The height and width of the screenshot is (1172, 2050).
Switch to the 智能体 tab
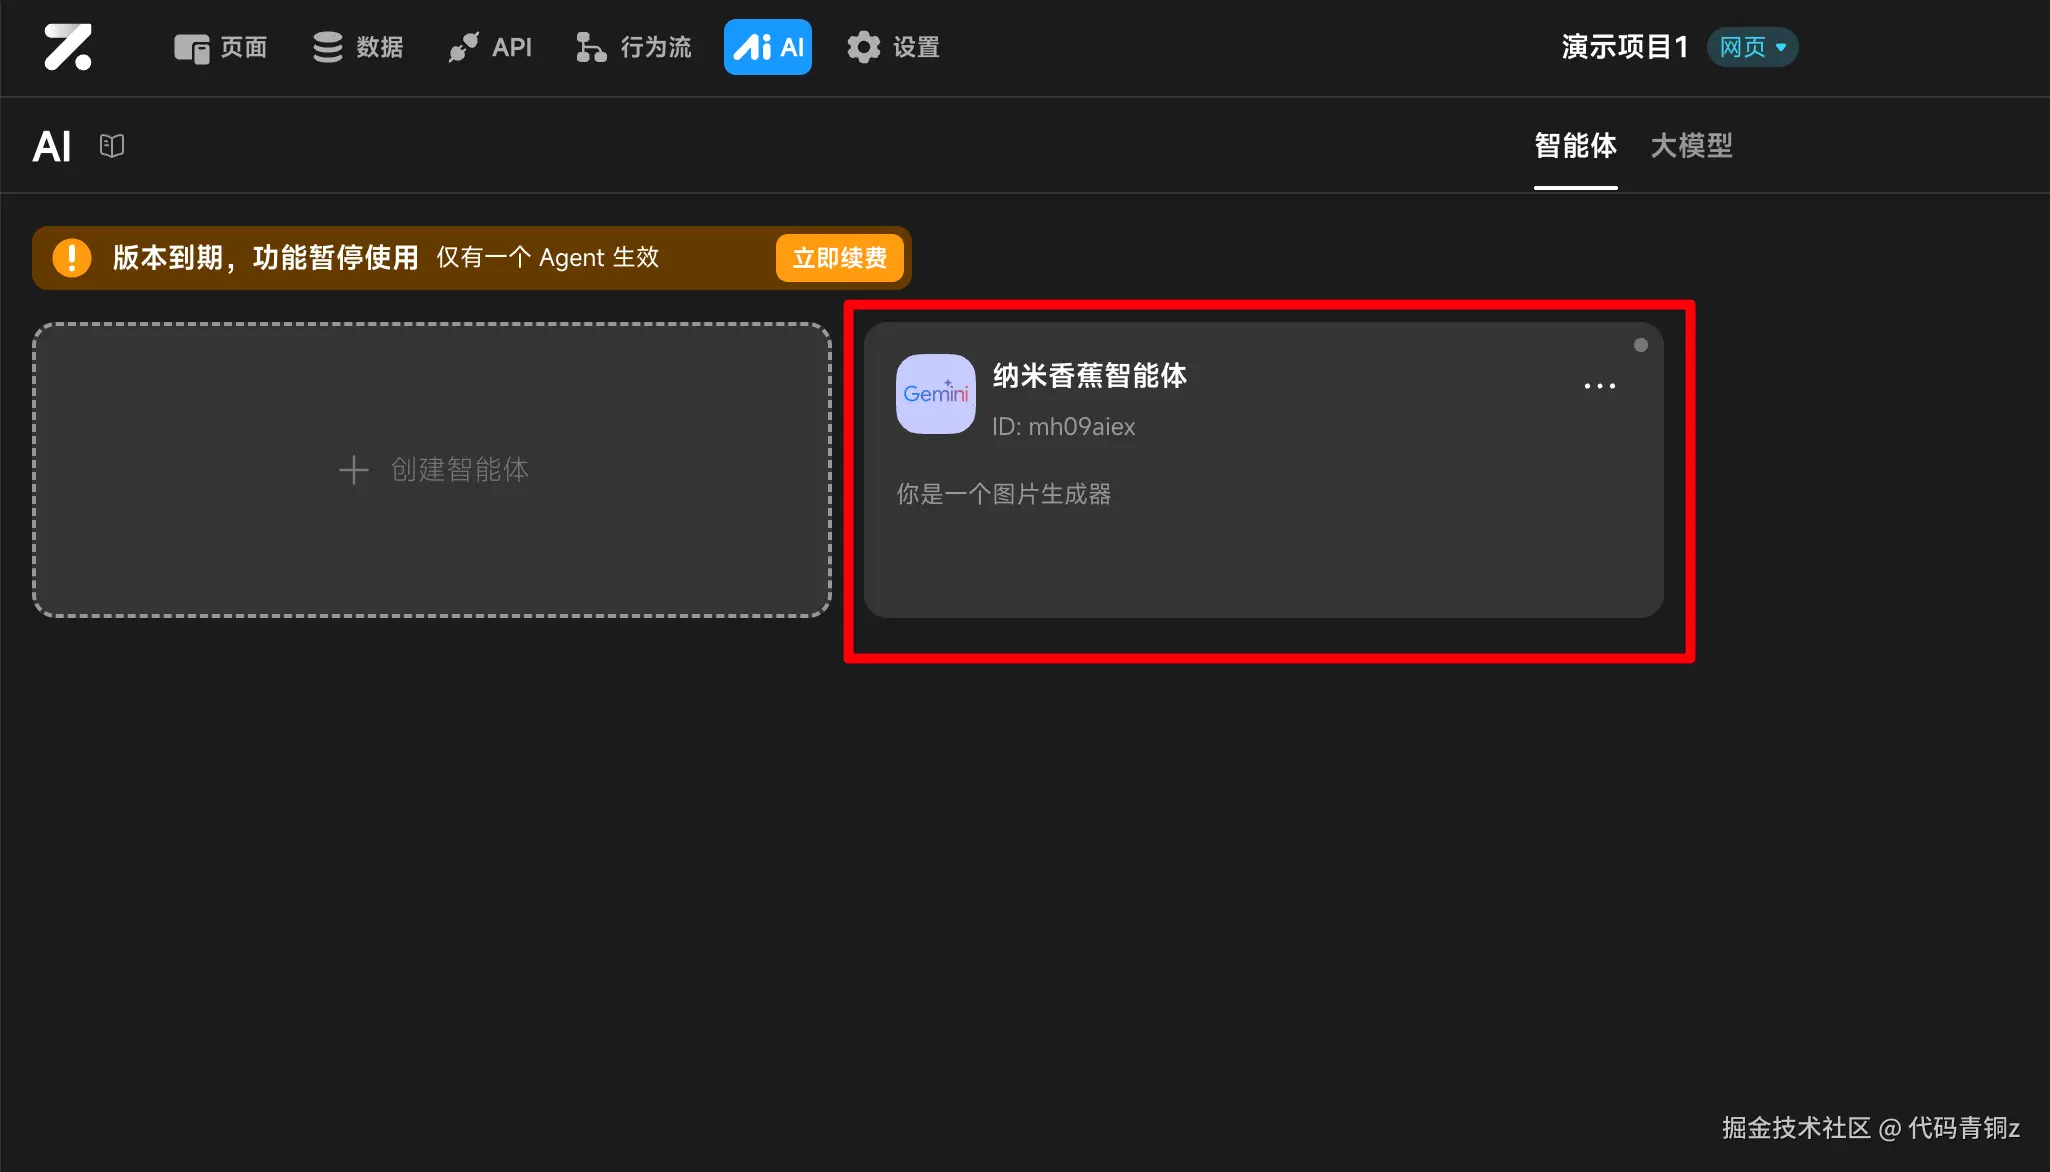(x=1575, y=146)
